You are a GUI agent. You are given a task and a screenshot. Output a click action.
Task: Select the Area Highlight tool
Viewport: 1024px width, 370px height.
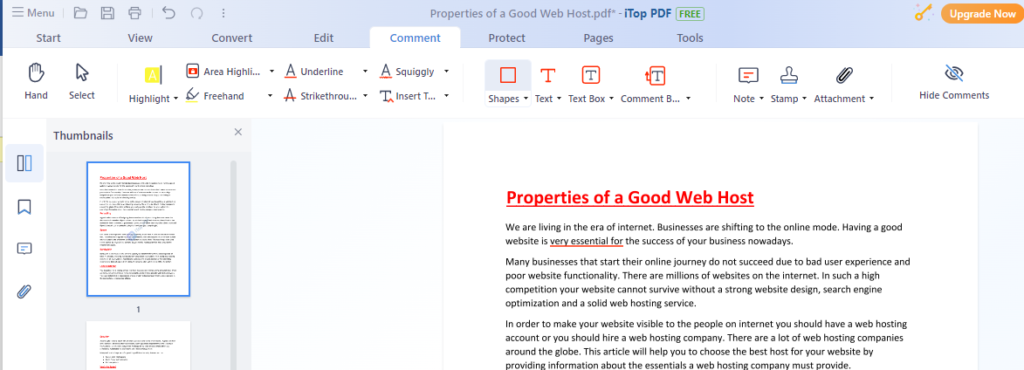pos(222,71)
